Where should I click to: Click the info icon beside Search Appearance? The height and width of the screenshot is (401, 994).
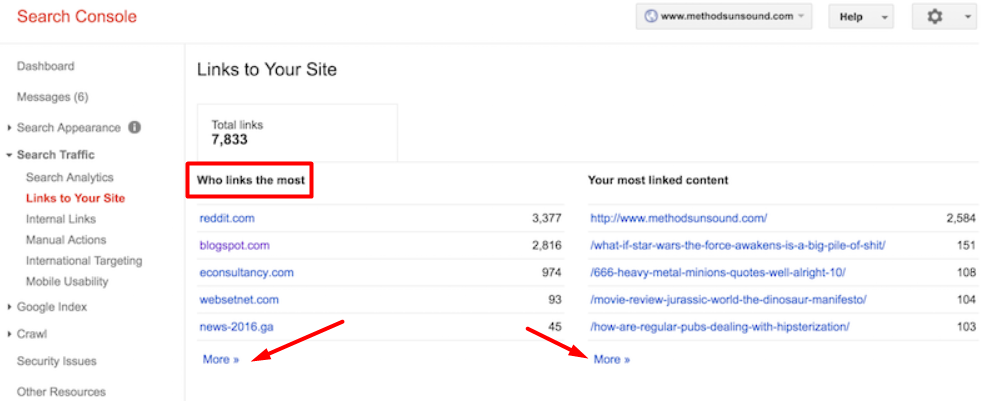[x=134, y=127]
